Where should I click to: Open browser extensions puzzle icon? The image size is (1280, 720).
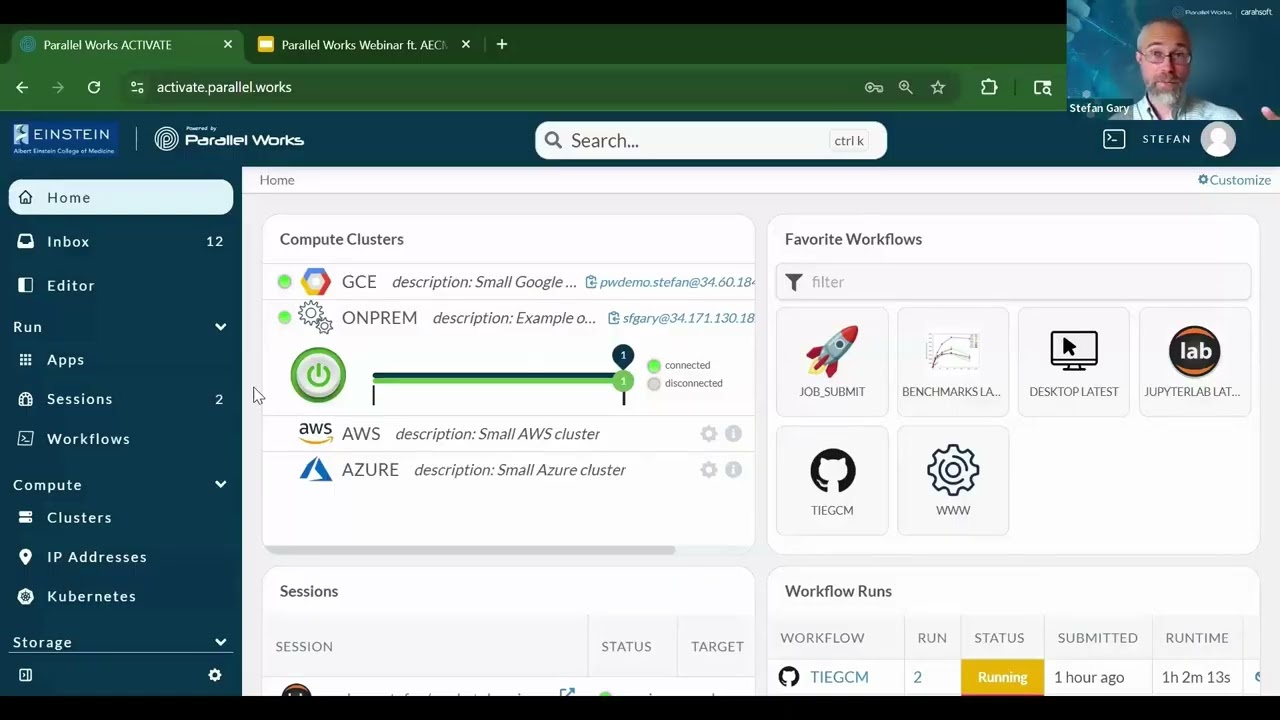point(989,87)
